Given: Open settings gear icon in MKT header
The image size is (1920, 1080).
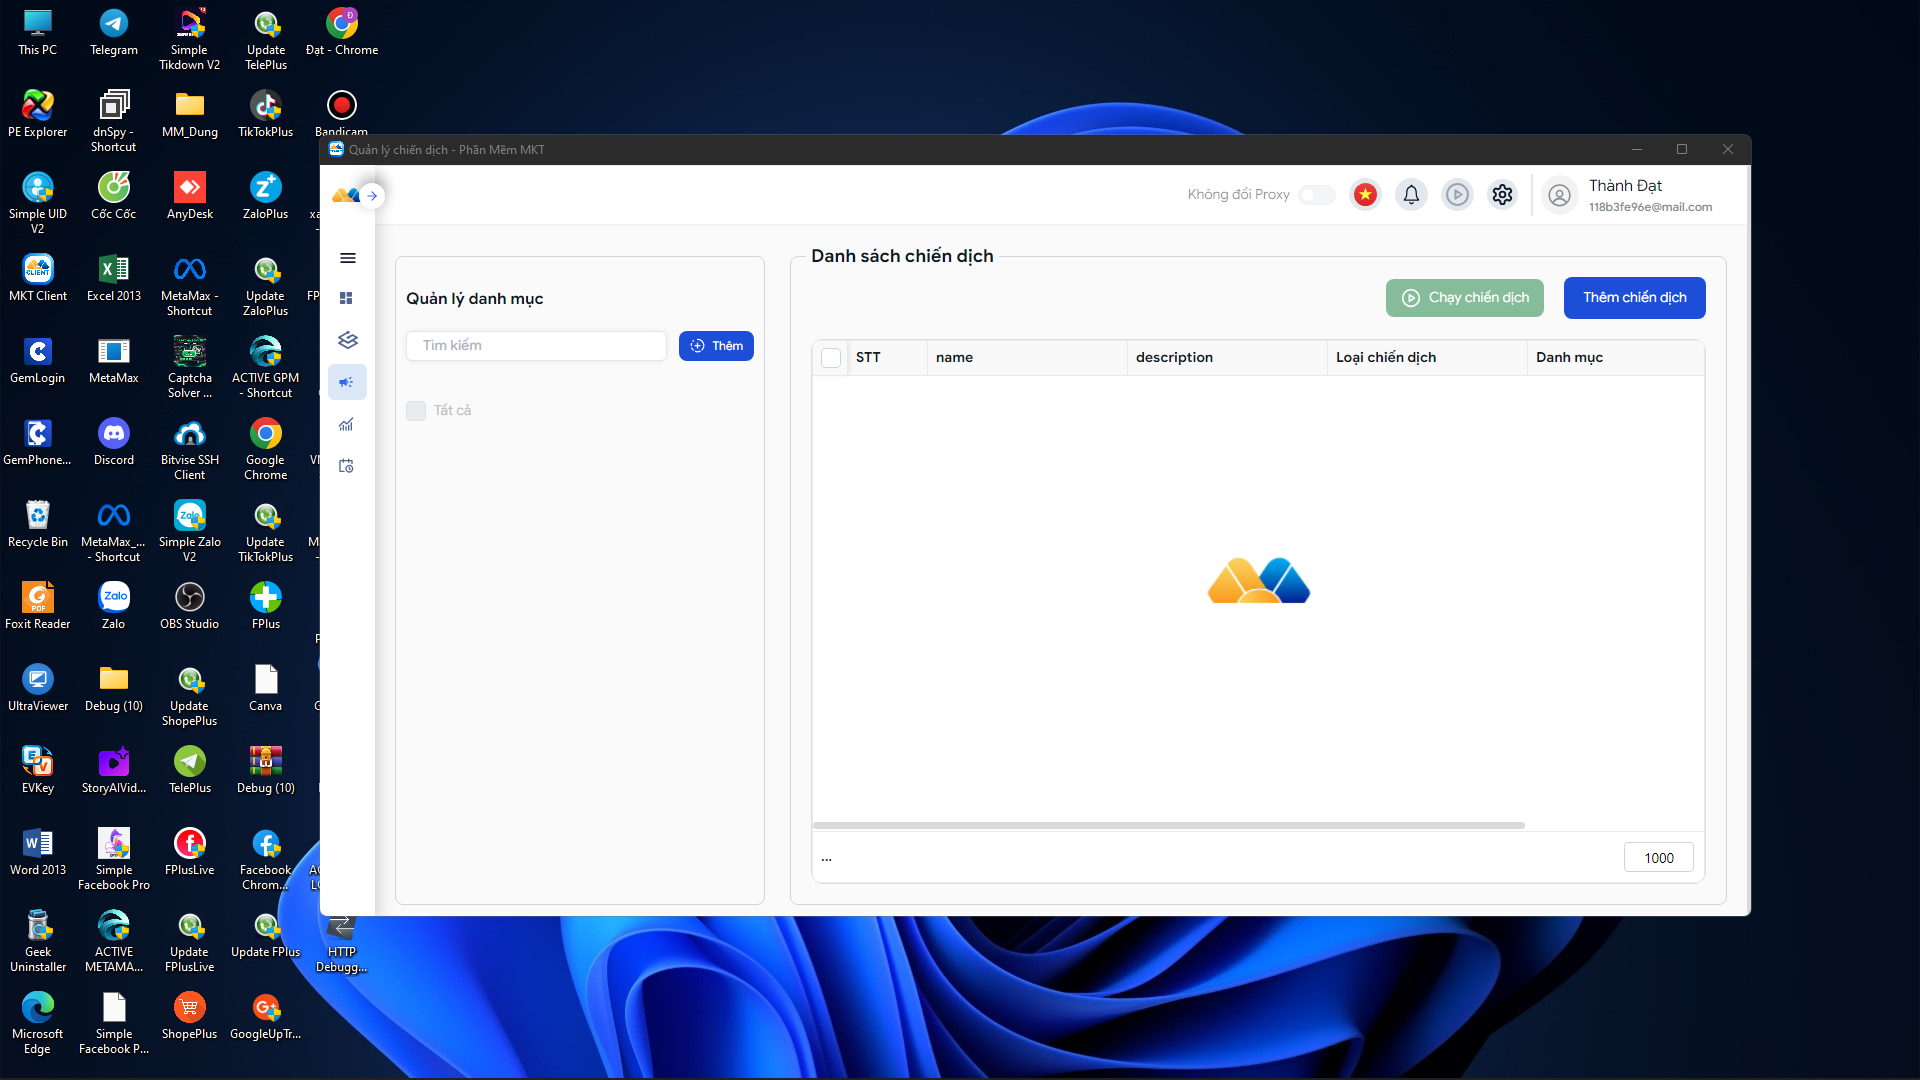Looking at the screenshot, I should pyautogui.click(x=1502, y=195).
